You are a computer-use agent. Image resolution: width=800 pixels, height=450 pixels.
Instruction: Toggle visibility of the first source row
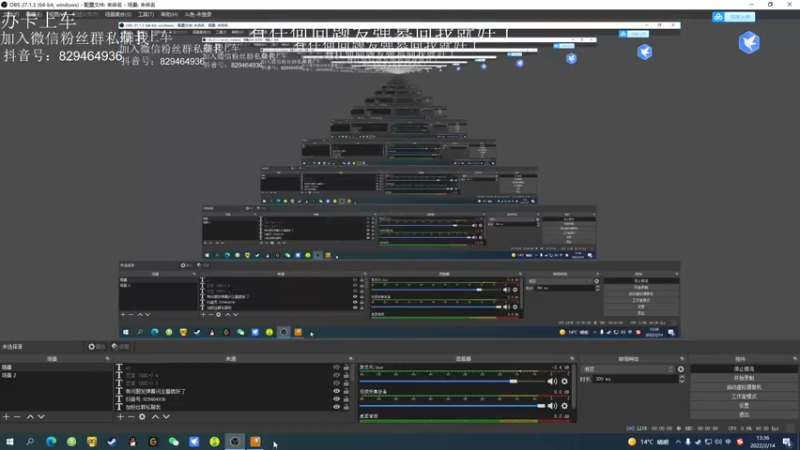click(x=336, y=367)
